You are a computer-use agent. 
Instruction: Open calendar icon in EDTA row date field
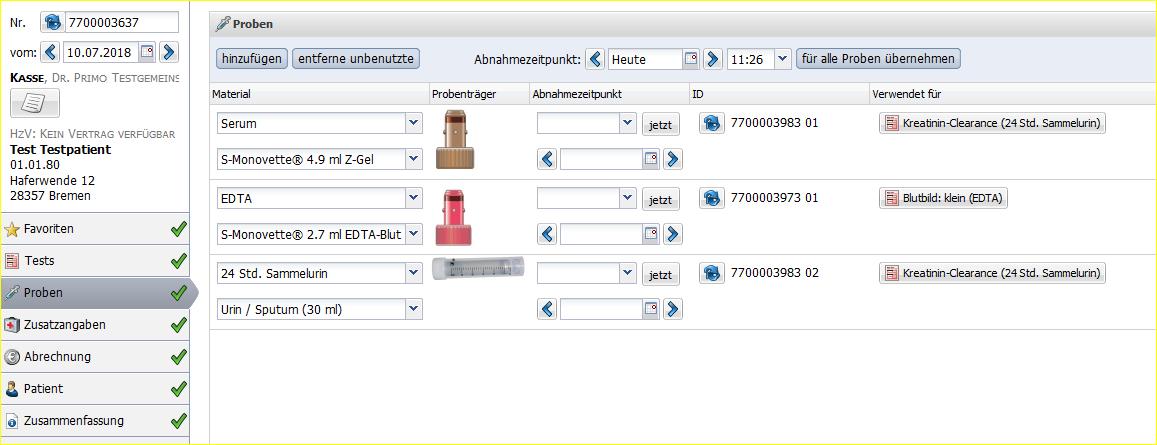pos(651,234)
